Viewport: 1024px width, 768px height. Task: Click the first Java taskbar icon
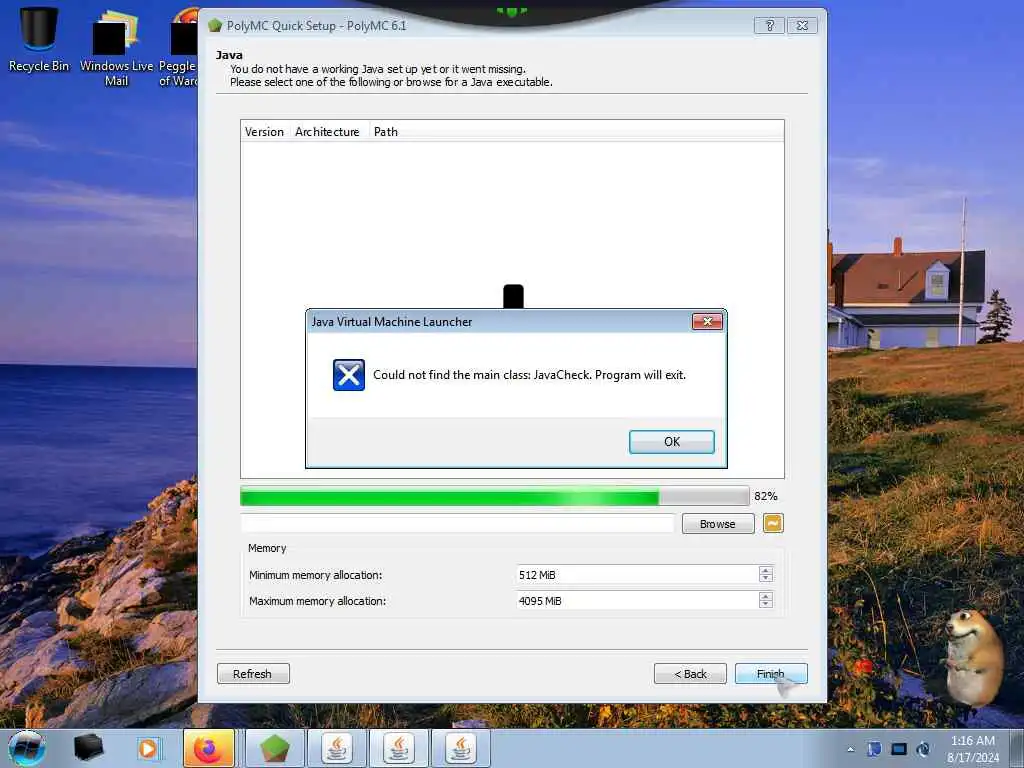point(337,748)
